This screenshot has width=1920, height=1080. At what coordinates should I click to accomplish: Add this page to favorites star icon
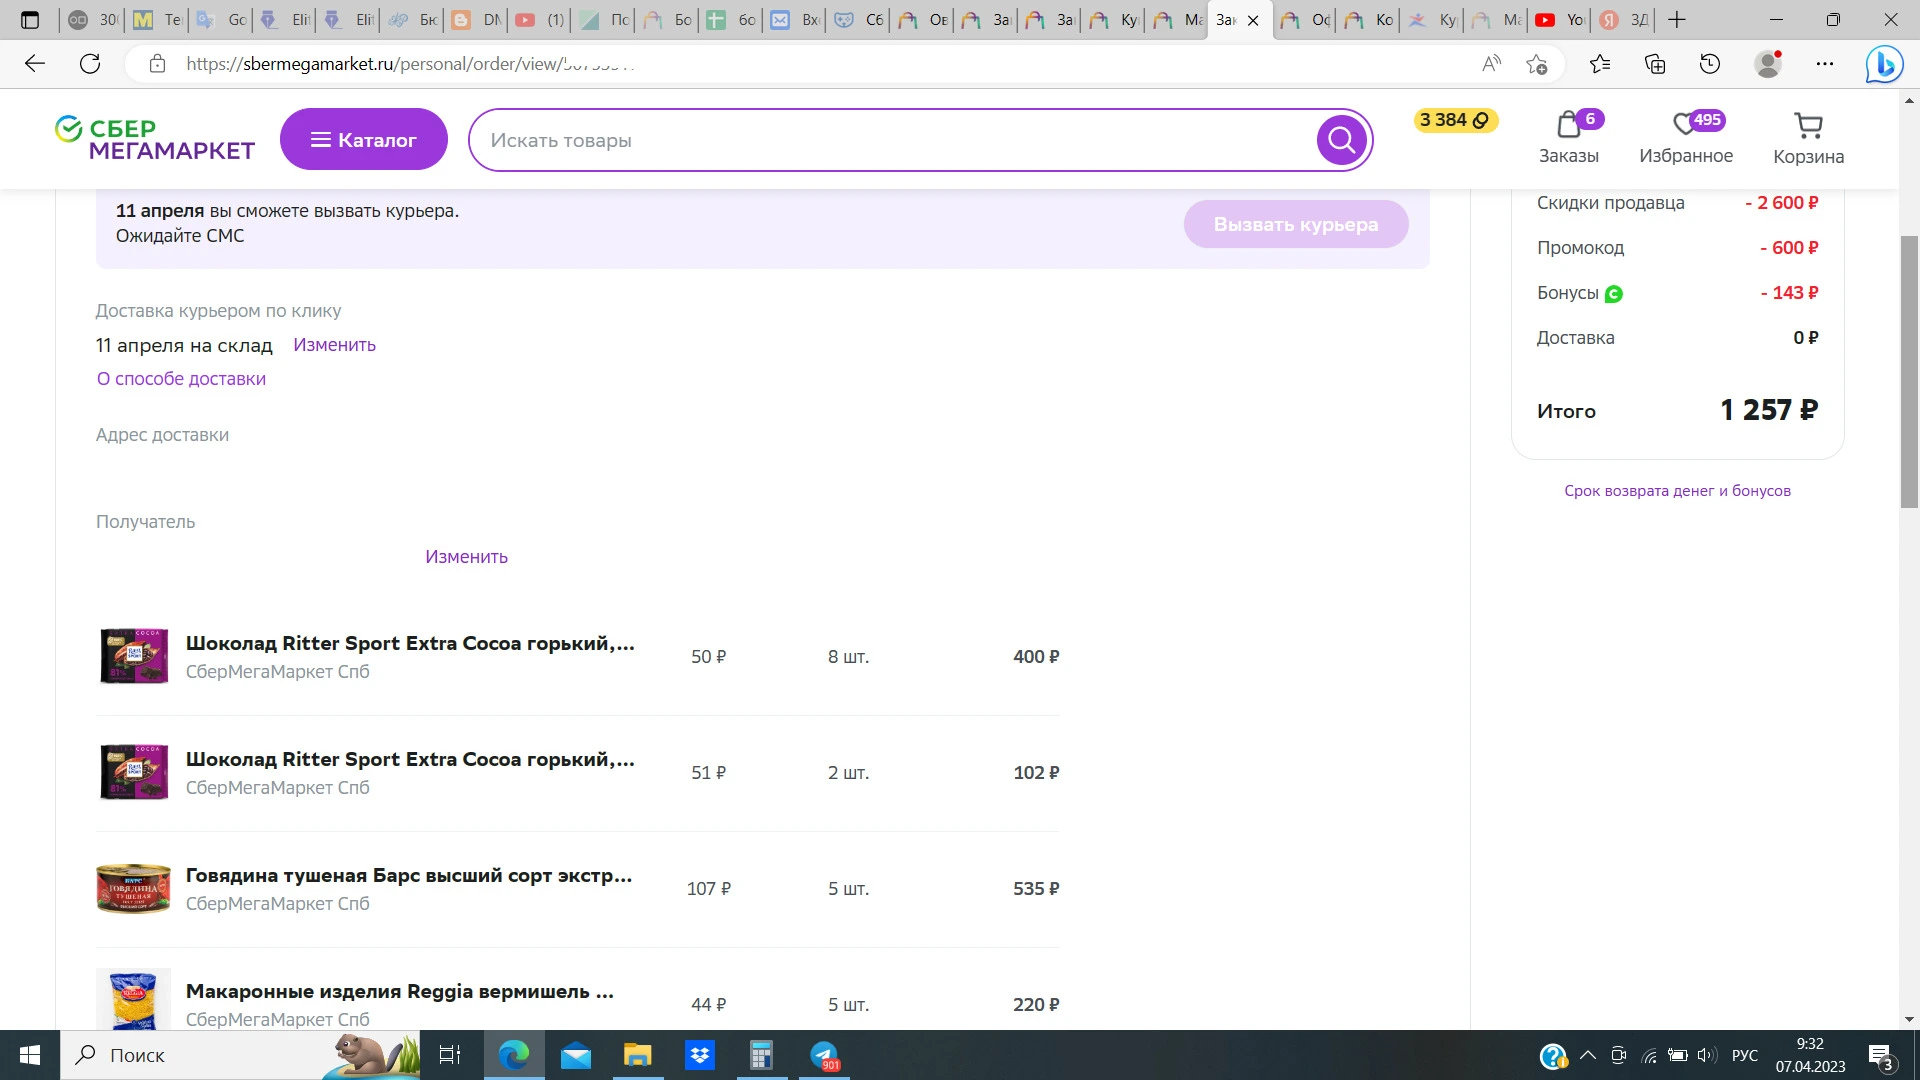point(1537,64)
